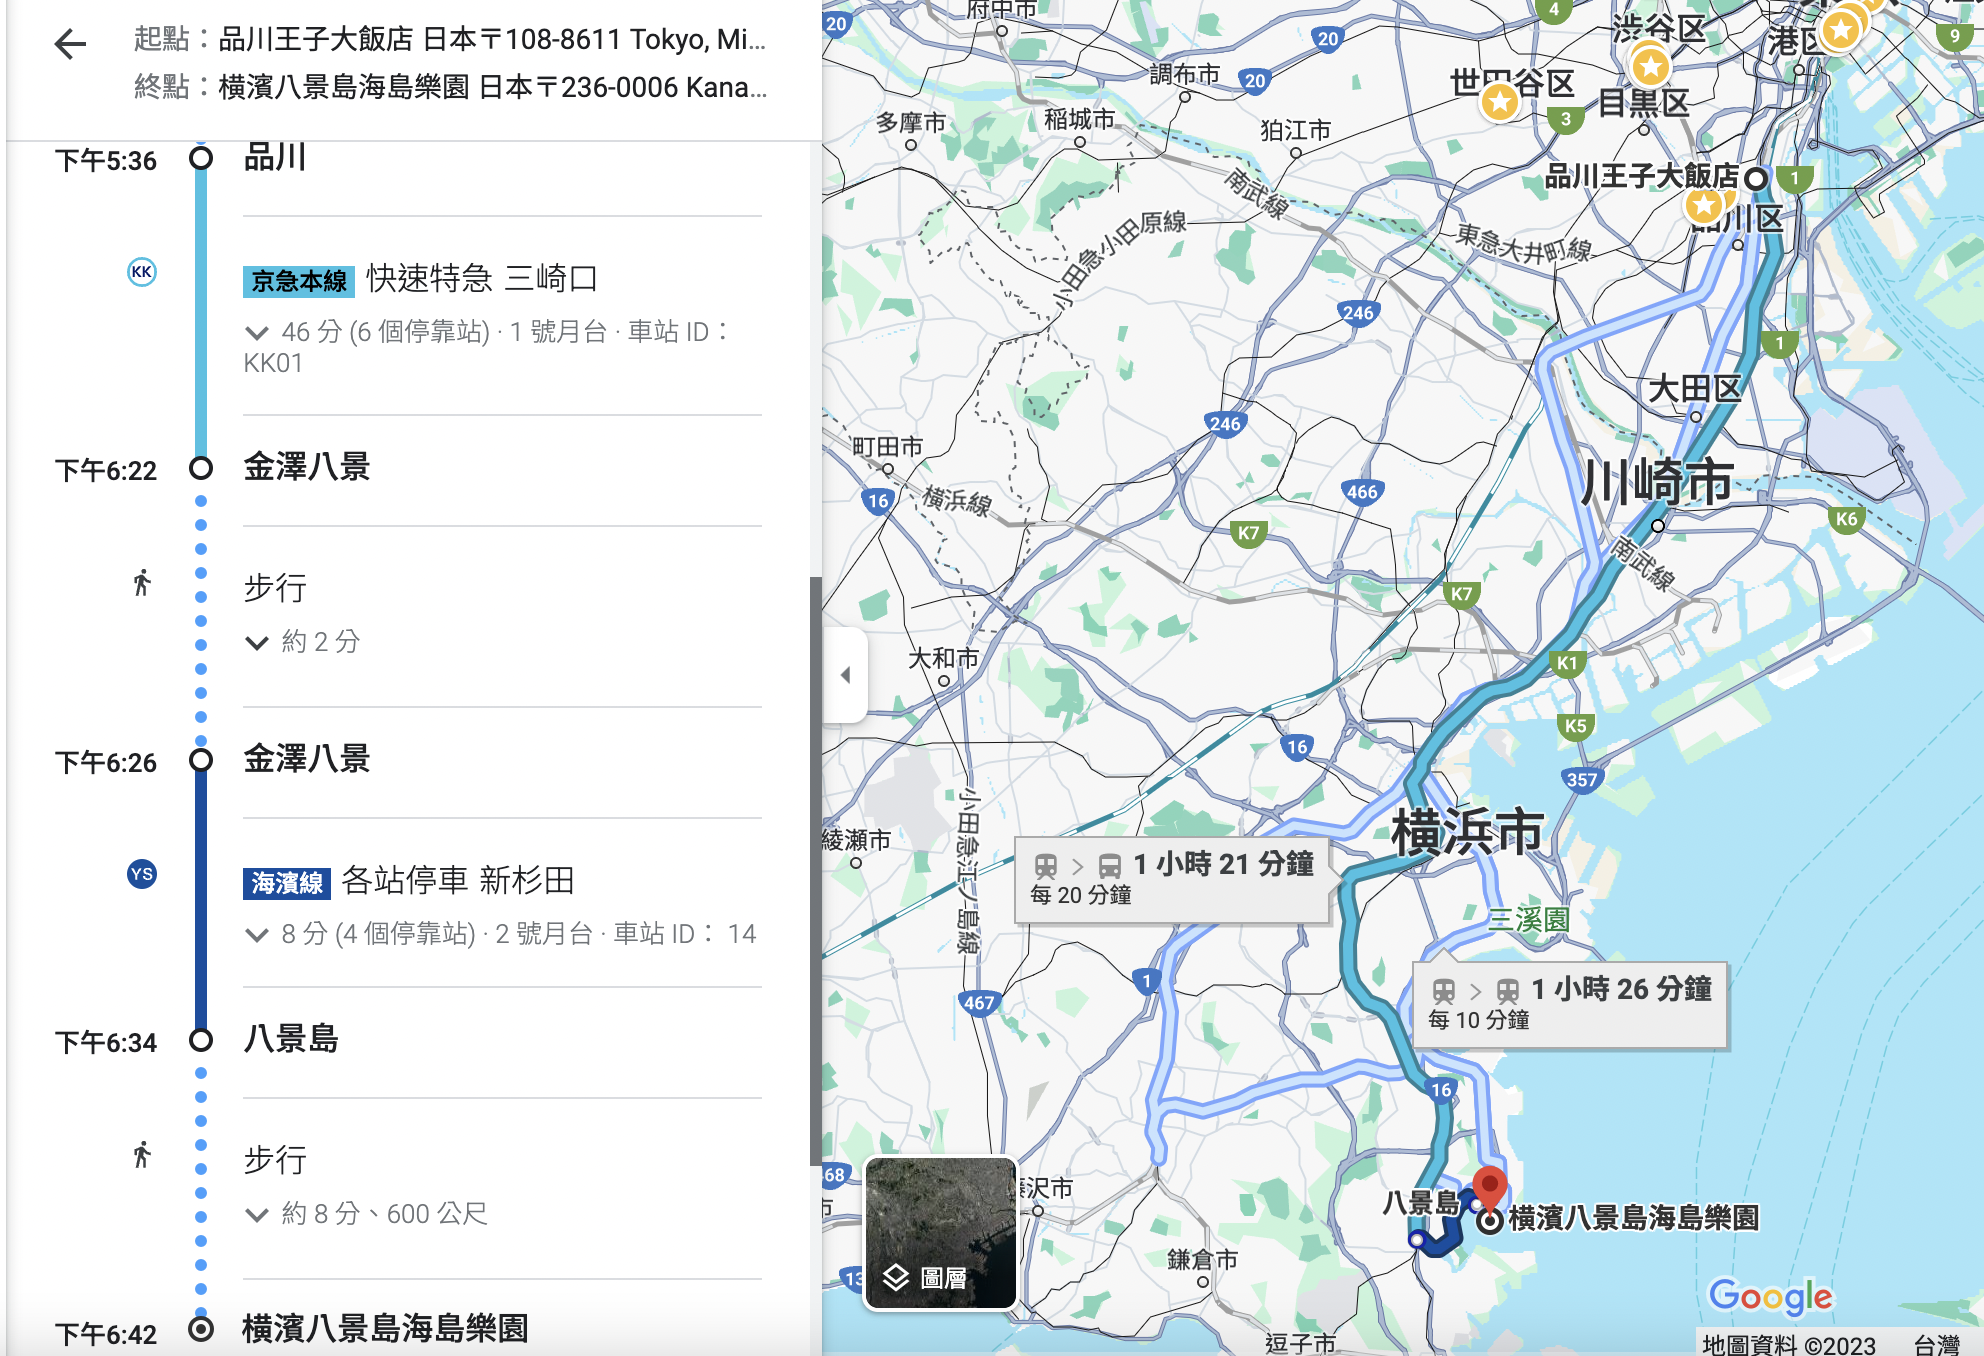Click the K7 expressway shield near 466
Image resolution: width=1984 pixels, height=1356 pixels.
(x=1248, y=533)
